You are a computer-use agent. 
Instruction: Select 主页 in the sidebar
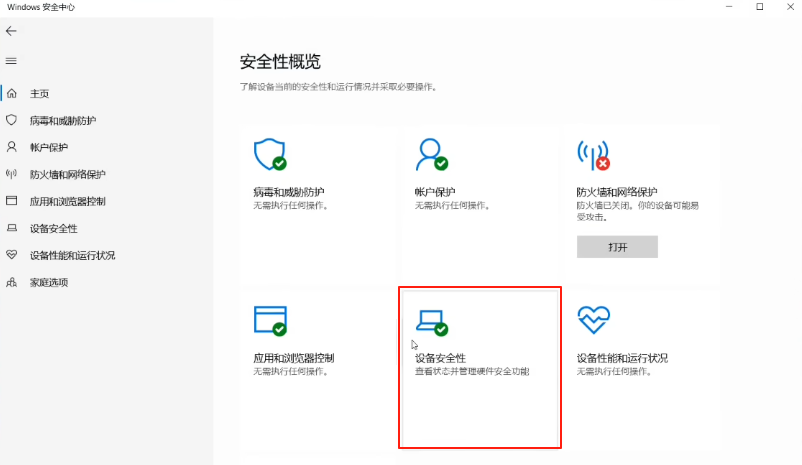(39, 94)
